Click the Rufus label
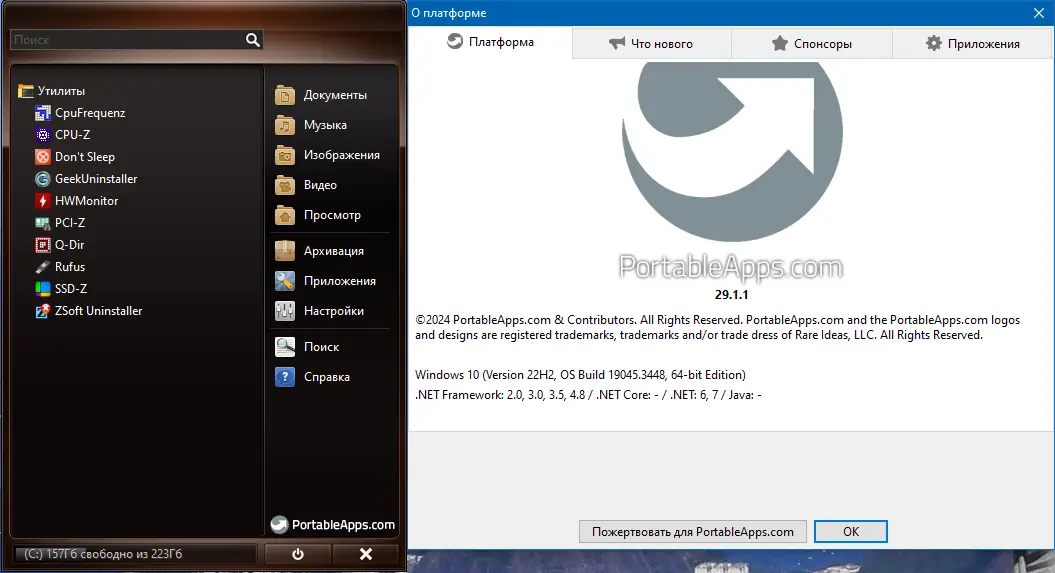 (70, 267)
